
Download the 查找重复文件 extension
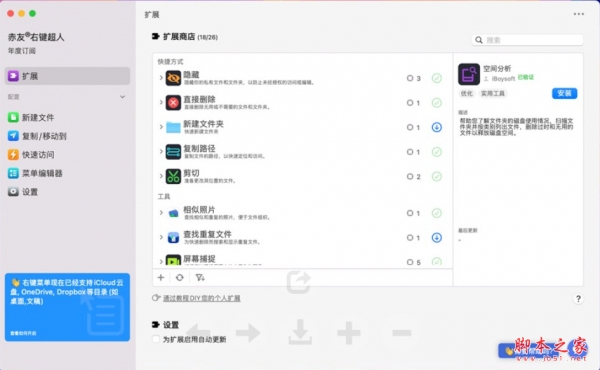(x=437, y=238)
